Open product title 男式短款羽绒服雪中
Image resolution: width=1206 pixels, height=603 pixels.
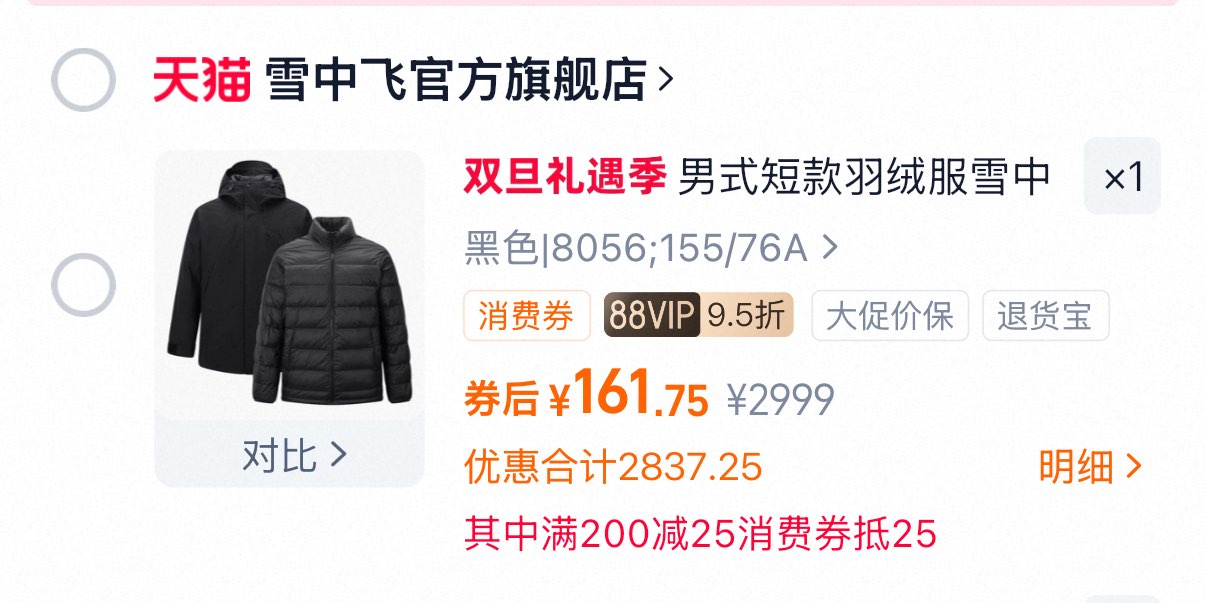point(865,178)
